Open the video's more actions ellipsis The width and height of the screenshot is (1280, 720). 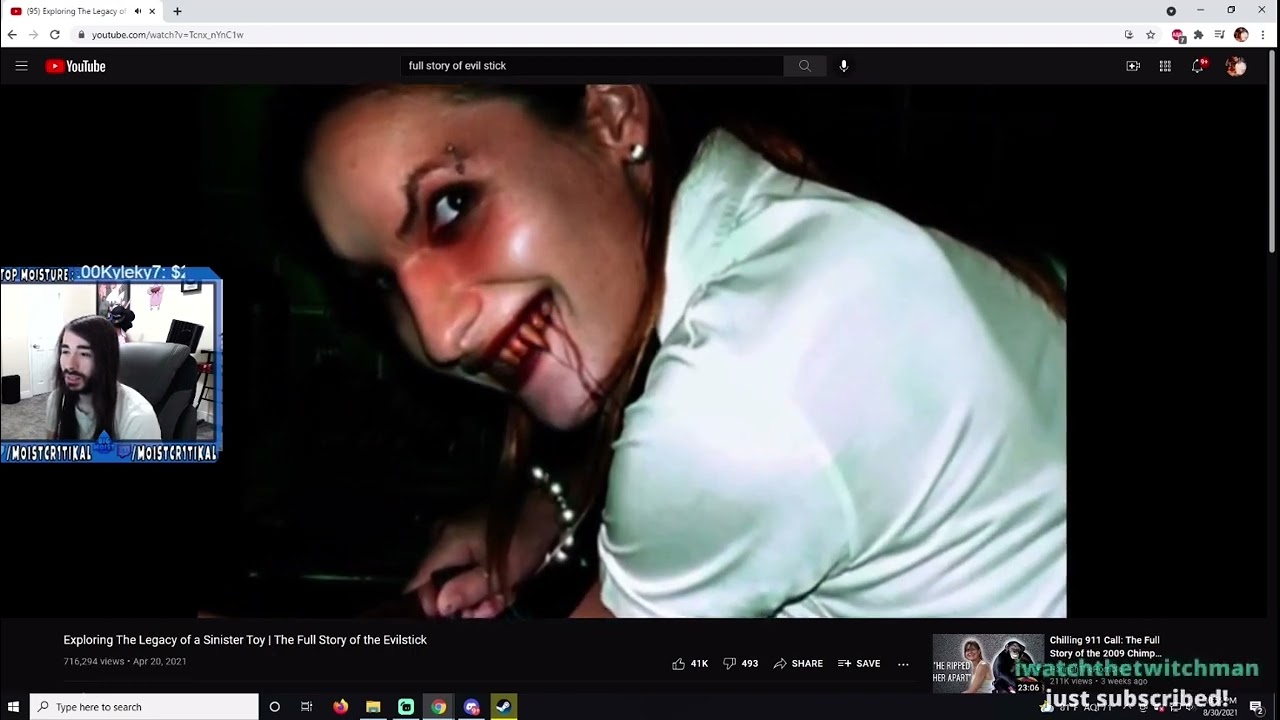[903, 663]
